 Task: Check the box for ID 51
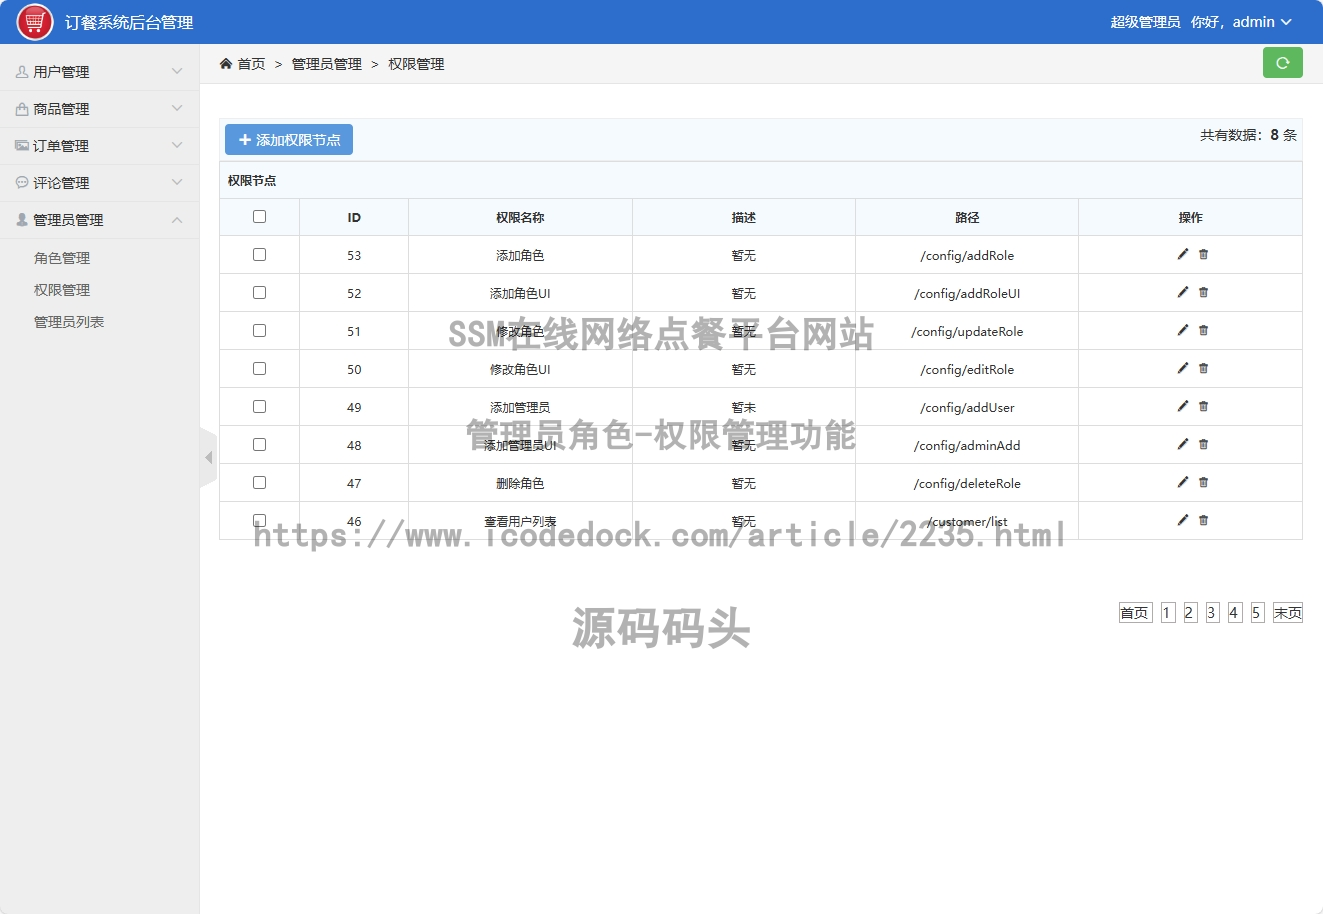coord(259,330)
